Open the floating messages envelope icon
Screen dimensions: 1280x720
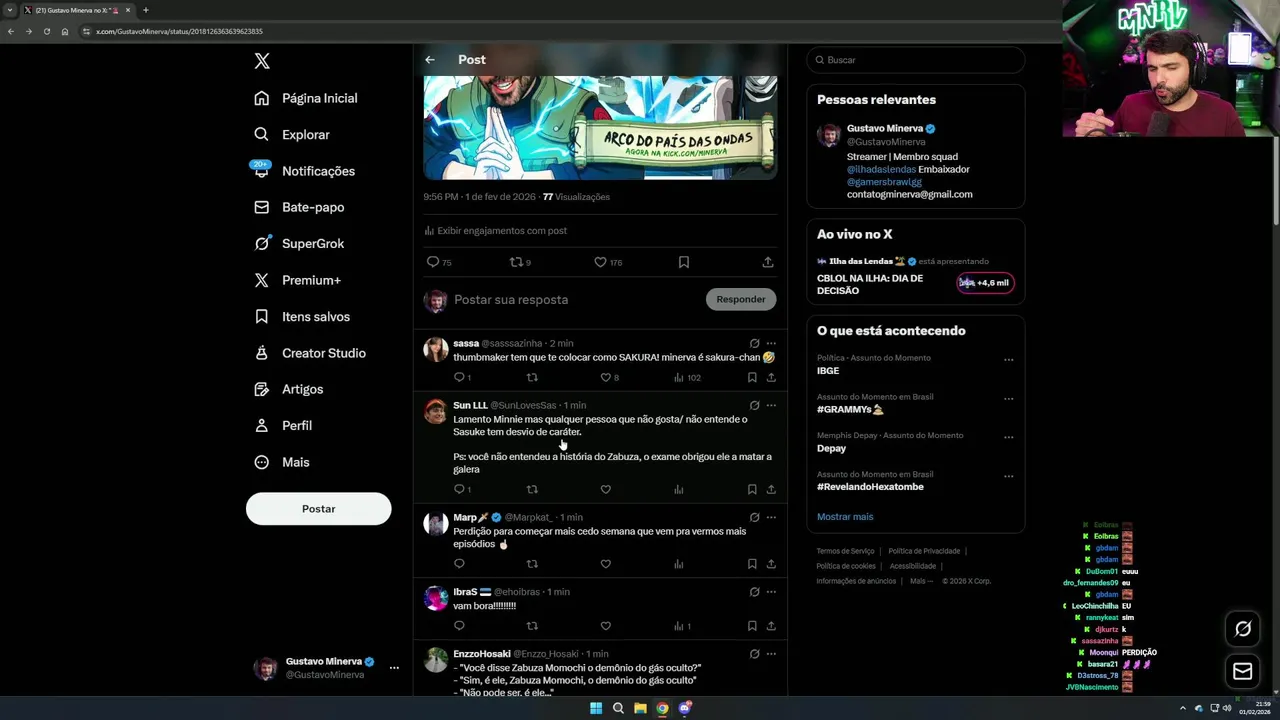1243,671
